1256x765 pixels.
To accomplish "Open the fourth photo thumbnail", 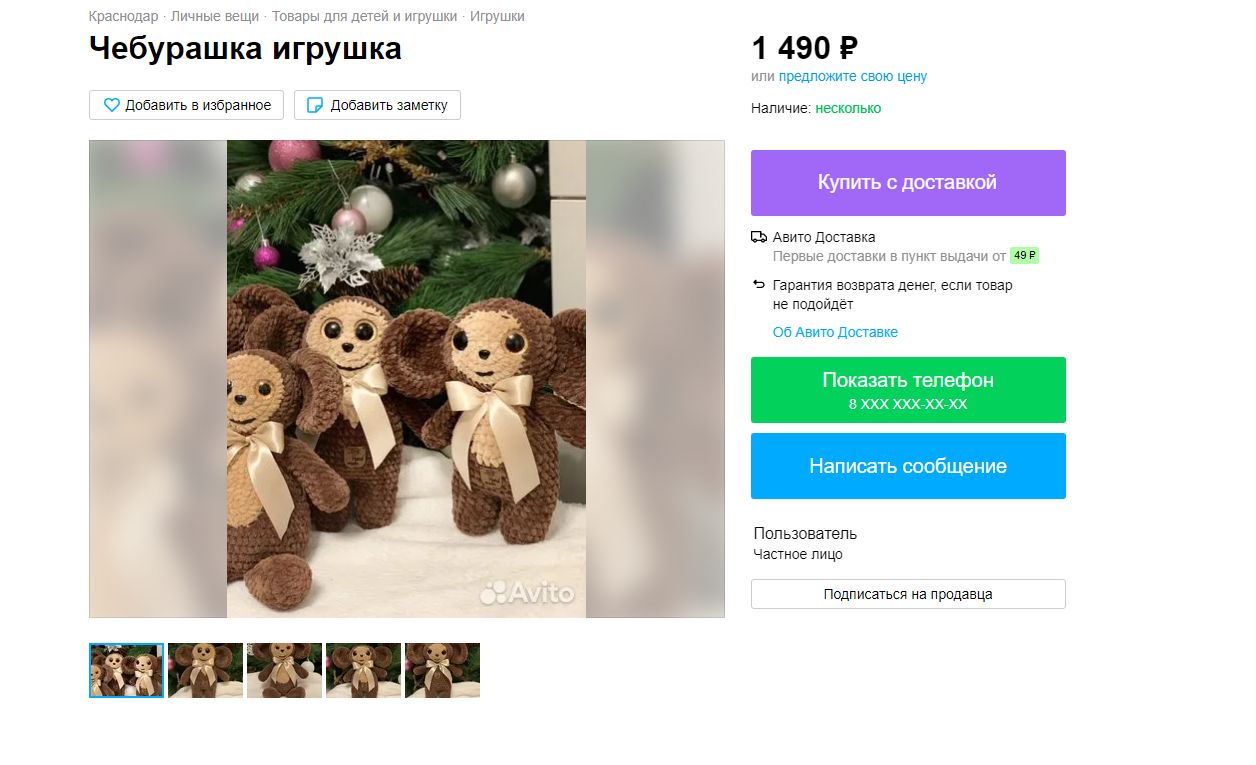I will [x=363, y=670].
